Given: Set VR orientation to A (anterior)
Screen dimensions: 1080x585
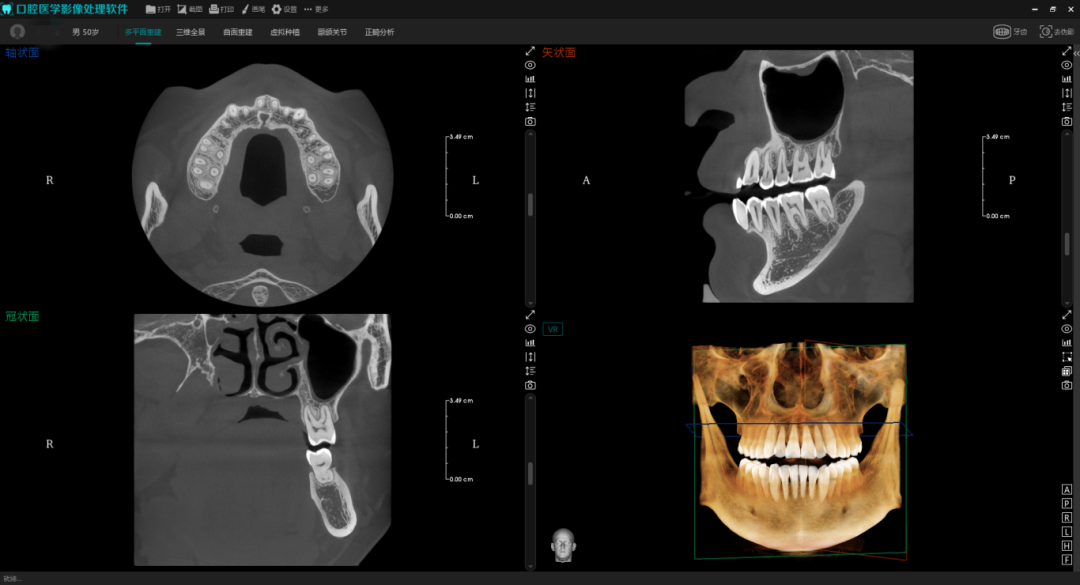Looking at the screenshot, I should tap(1066, 490).
